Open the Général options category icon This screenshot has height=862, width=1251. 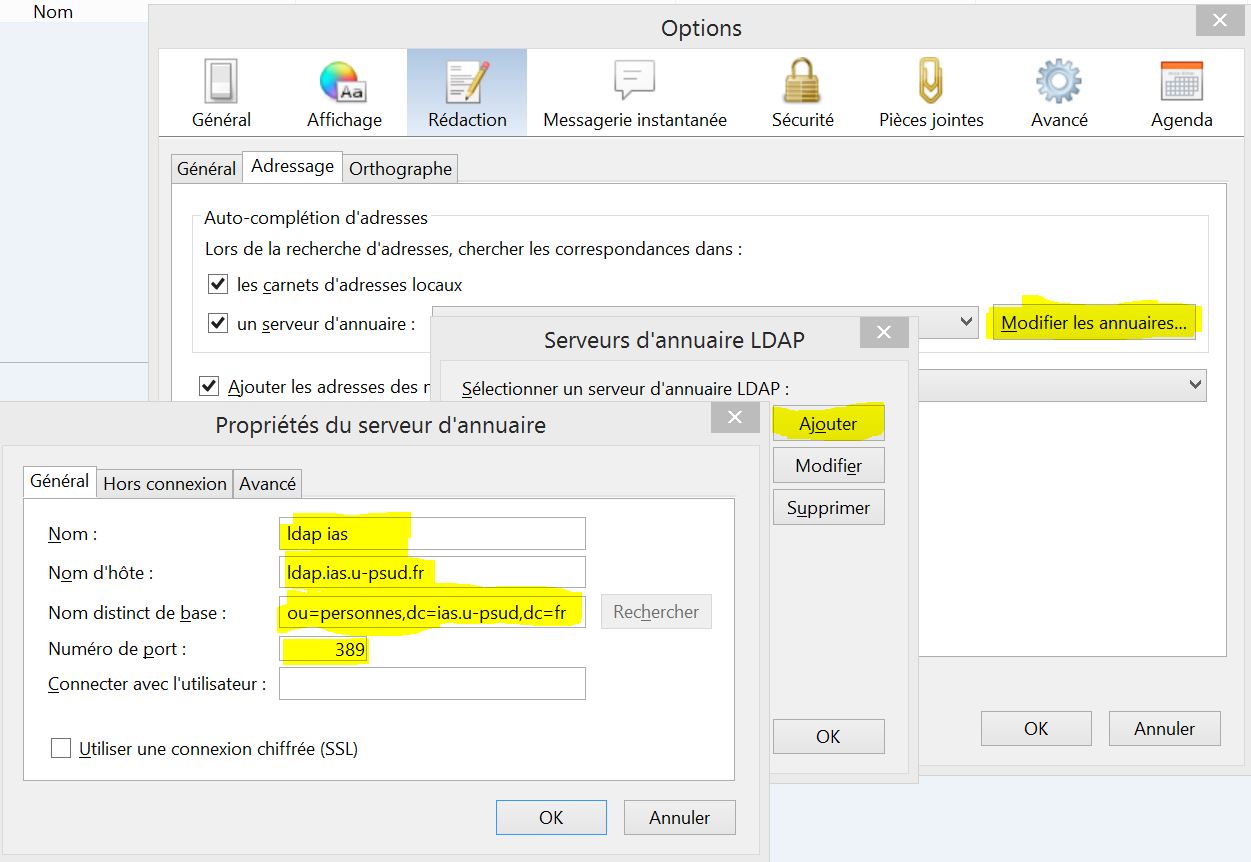pos(221,83)
